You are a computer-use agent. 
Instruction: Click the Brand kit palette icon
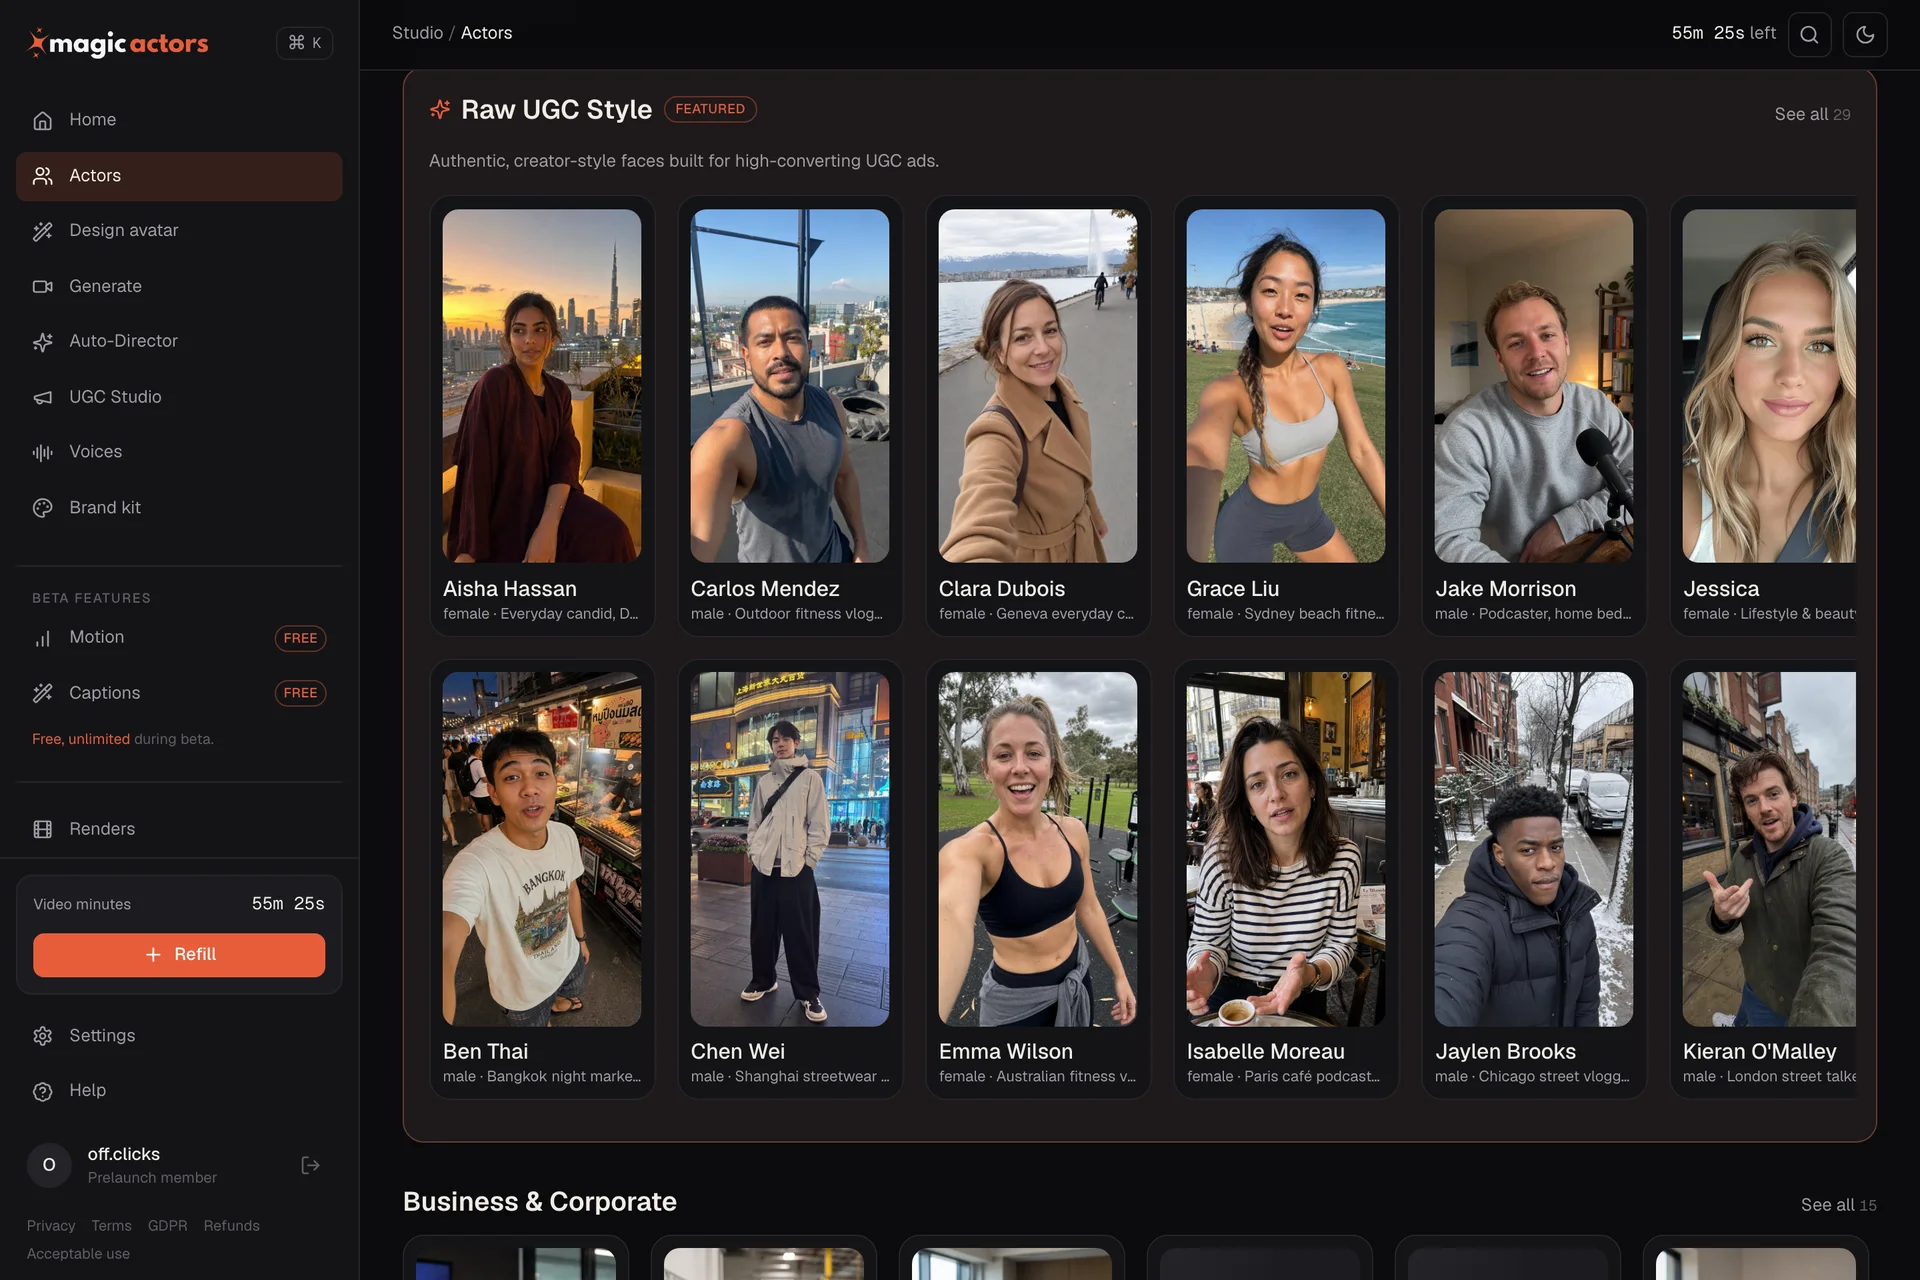pyautogui.click(x=43, y=508)
